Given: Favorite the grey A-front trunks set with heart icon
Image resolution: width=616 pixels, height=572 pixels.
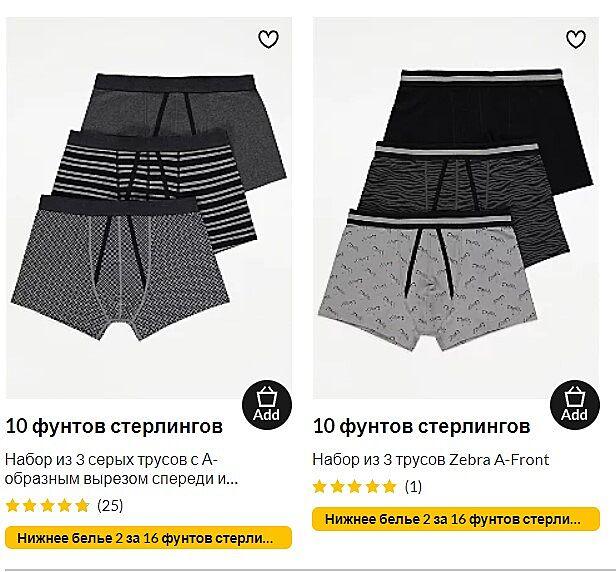Looking at the screenshot, I should coord(268,39).
